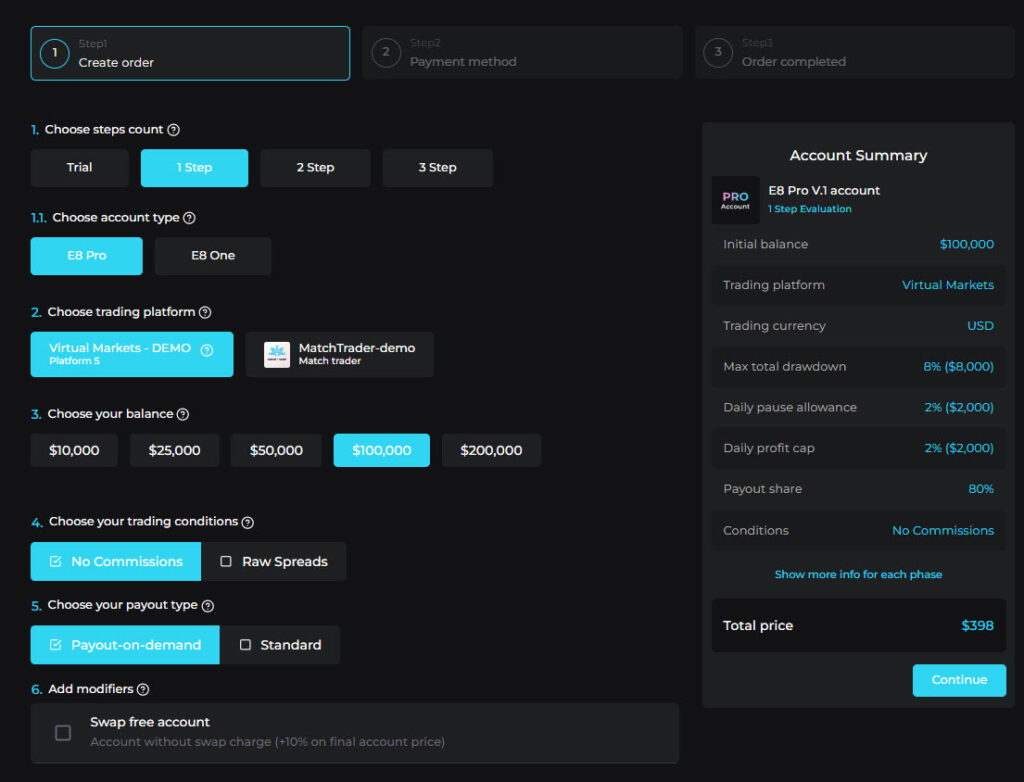Choose the Standard payout type

click(x=280, y=645)
